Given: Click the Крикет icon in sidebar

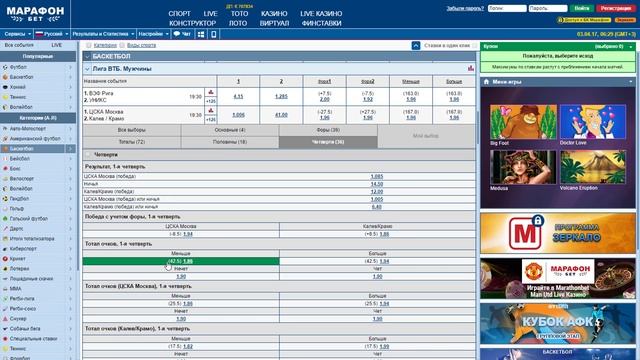Looking at the screenshot, I should 5,259.
